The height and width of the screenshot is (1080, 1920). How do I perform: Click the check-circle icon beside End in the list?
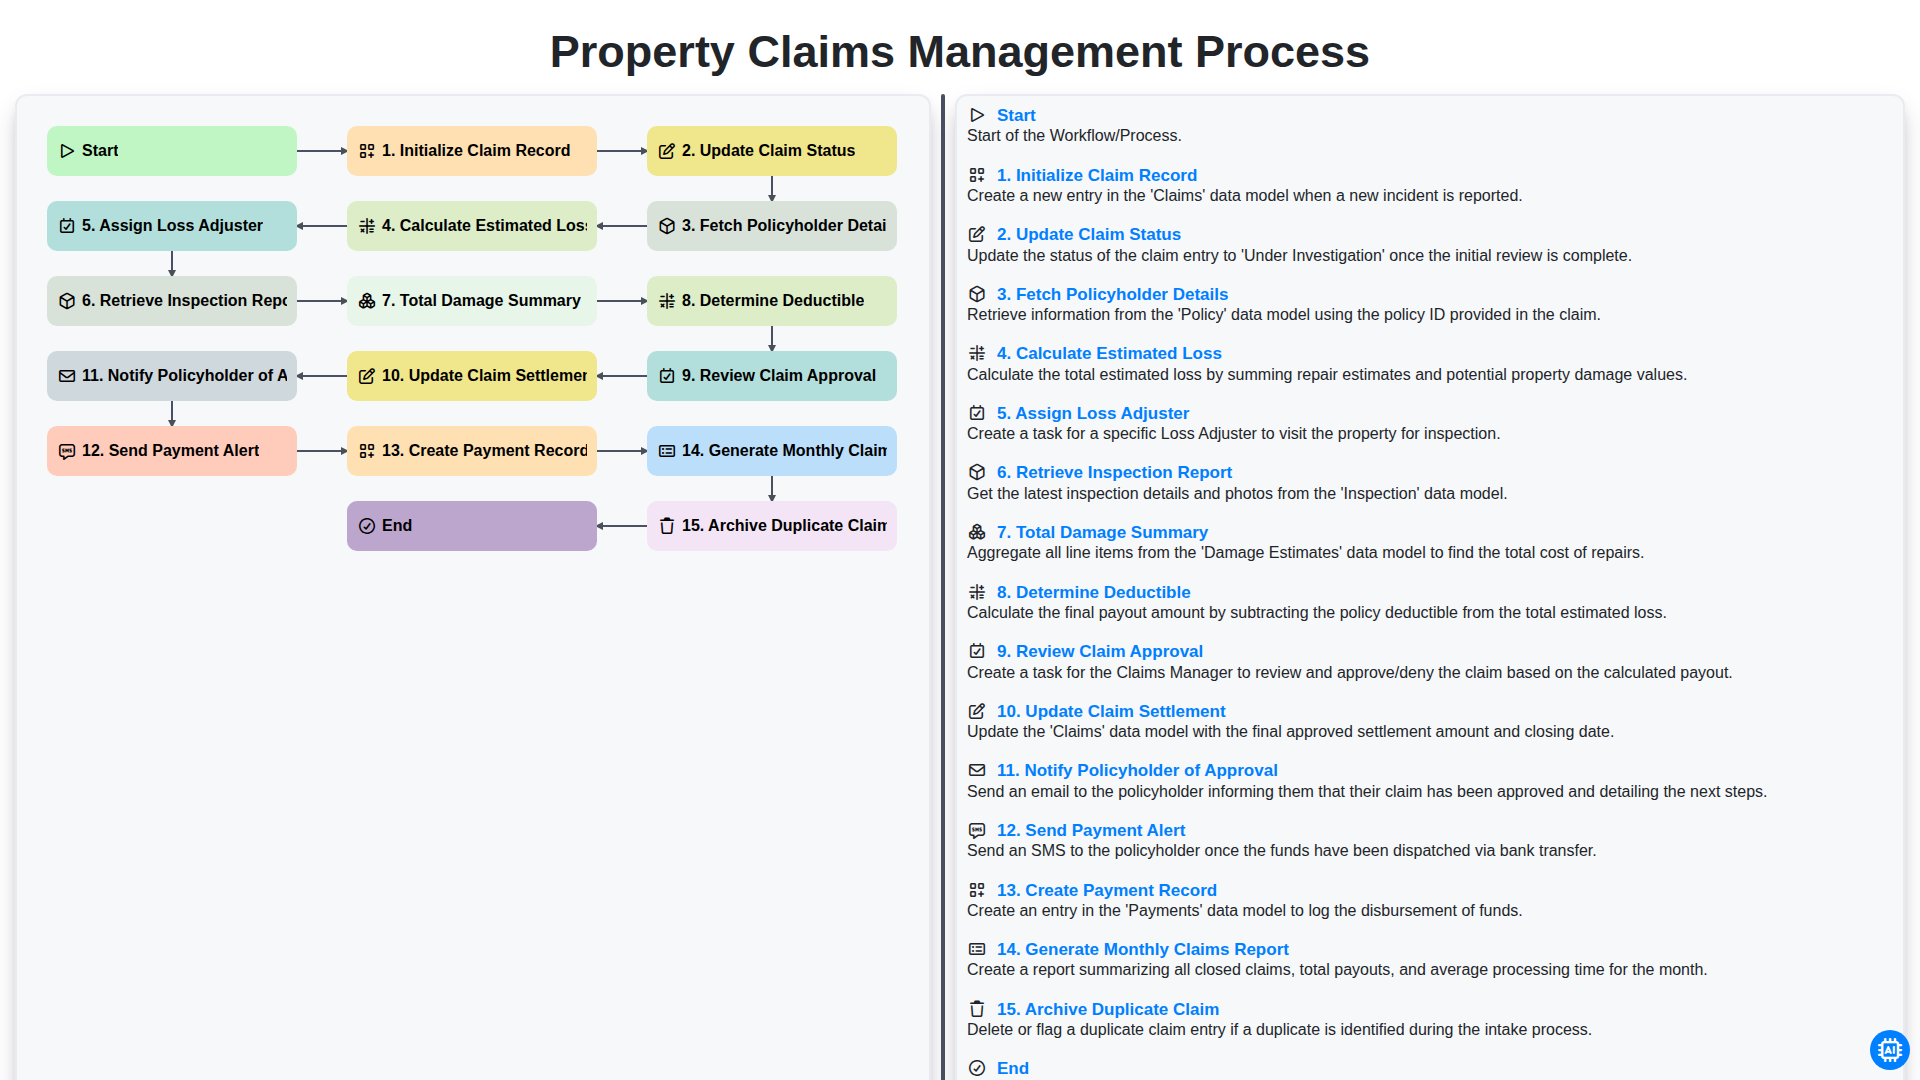(977, 1068)
